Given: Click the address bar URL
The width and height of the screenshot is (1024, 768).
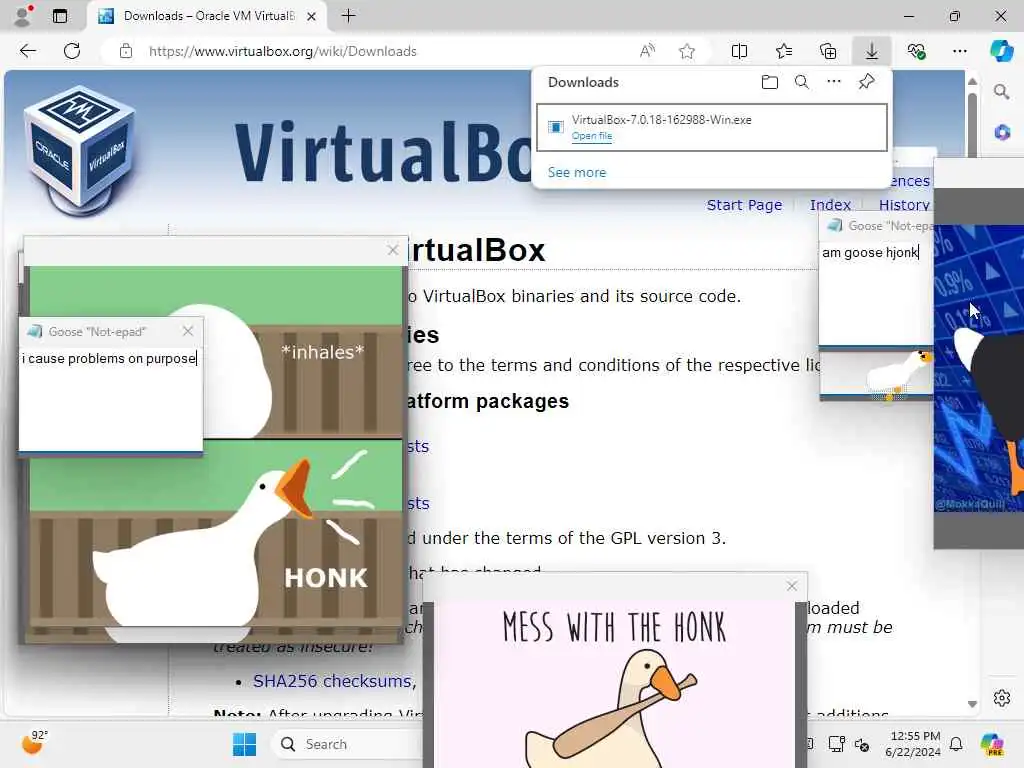Looking at the screenshot, I should 282,51.
